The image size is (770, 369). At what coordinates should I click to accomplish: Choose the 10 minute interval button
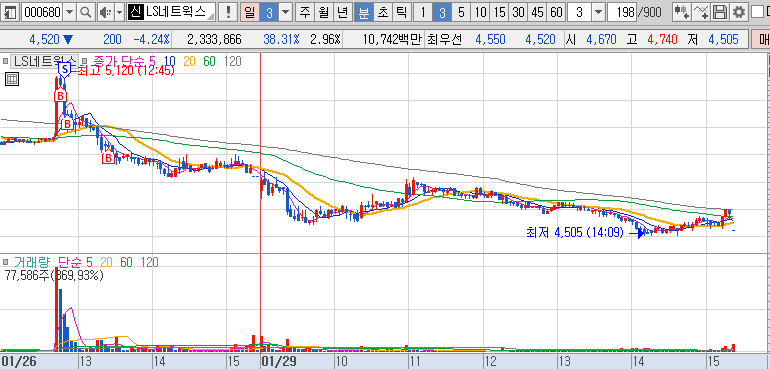click(481, 13)
